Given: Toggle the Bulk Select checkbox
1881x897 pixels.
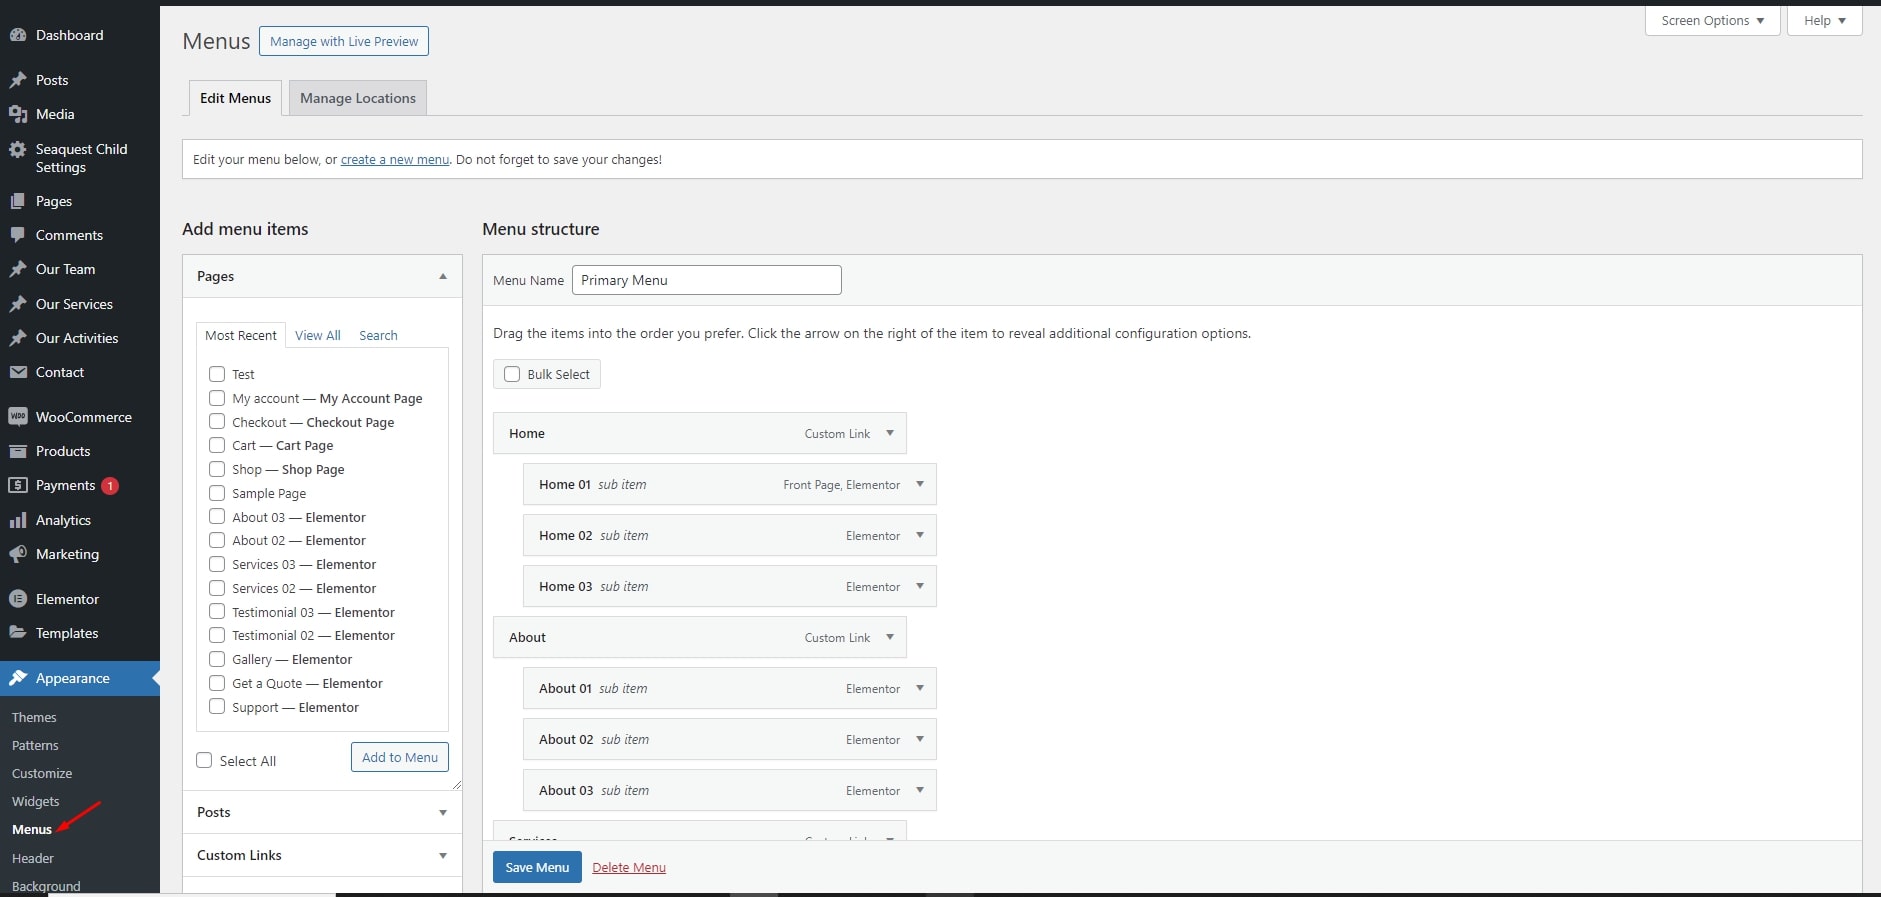Looking at the screenshot, I should 512,374.
